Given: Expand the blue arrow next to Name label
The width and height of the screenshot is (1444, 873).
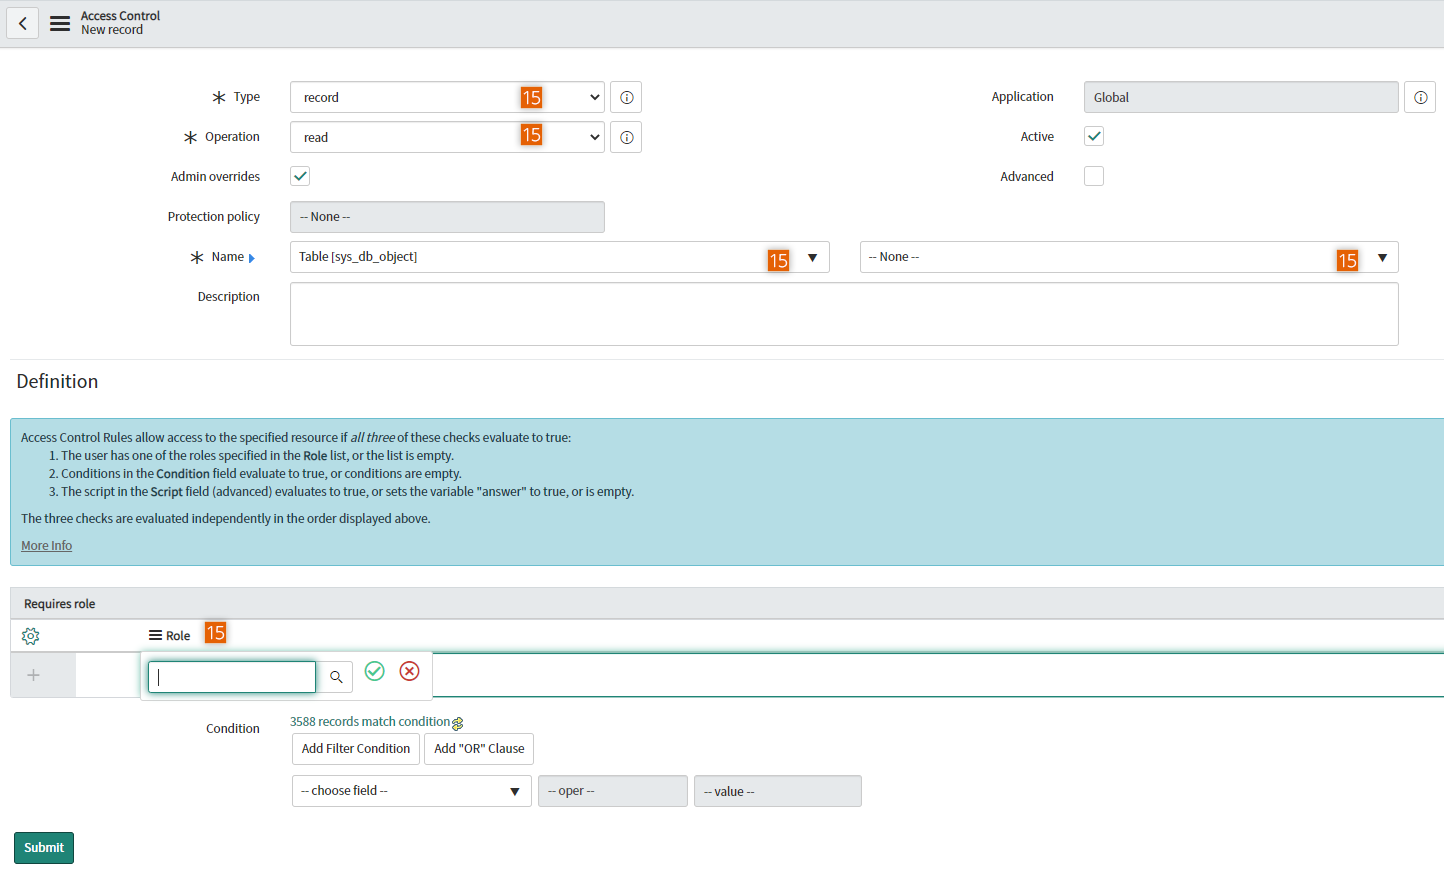Looking at the screenshot, I should pos(252,258).
